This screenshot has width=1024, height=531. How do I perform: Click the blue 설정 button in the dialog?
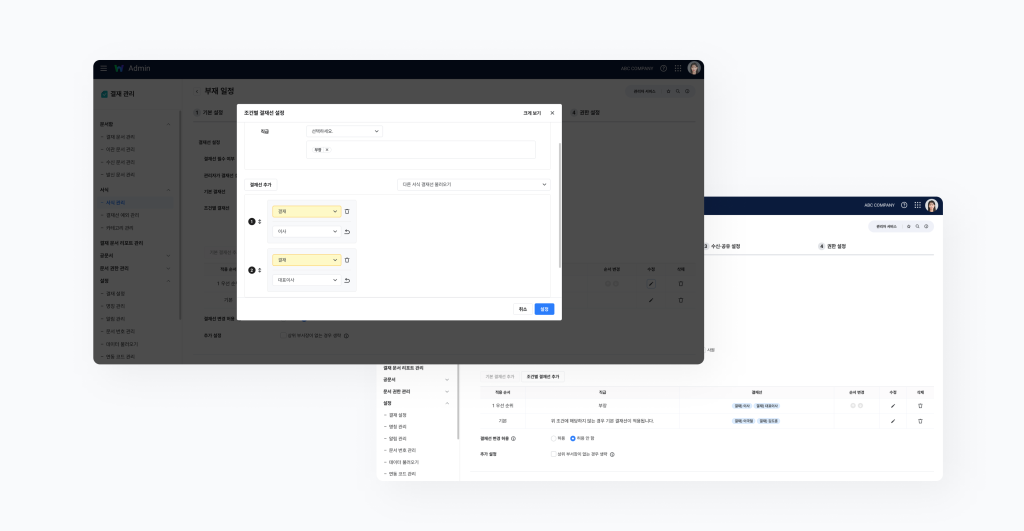point(544,309)
